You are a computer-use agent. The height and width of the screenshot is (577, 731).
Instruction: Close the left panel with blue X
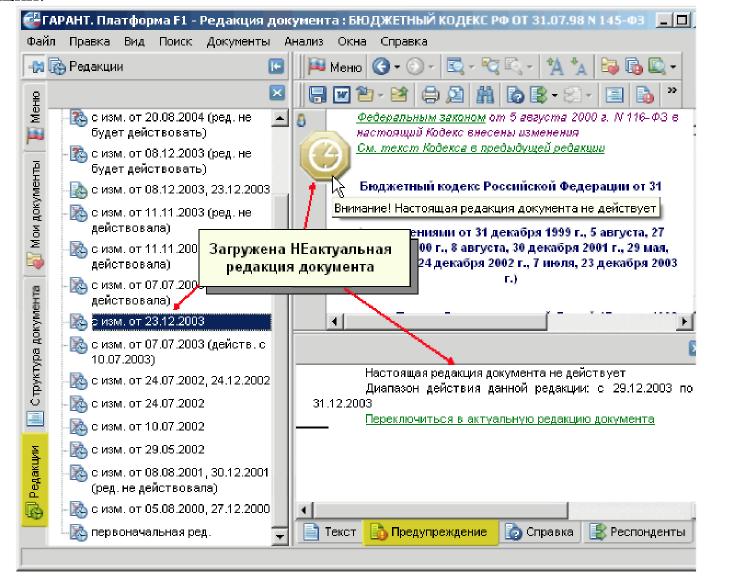tap(277, 93)
